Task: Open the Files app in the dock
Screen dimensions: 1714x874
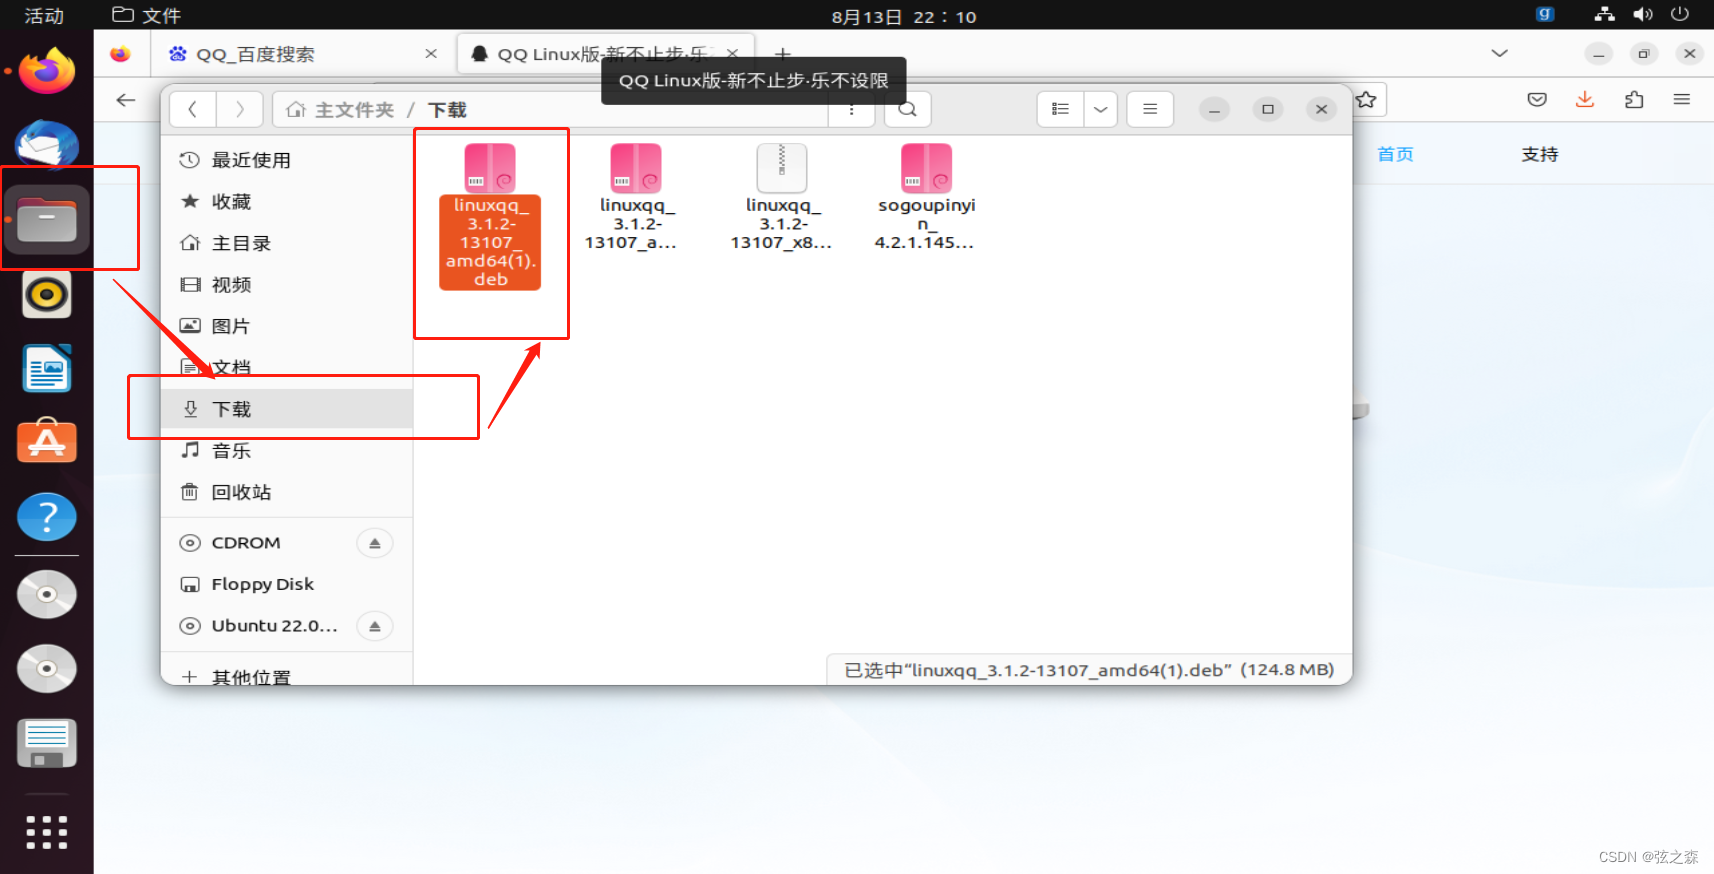Action: (46, 219)
